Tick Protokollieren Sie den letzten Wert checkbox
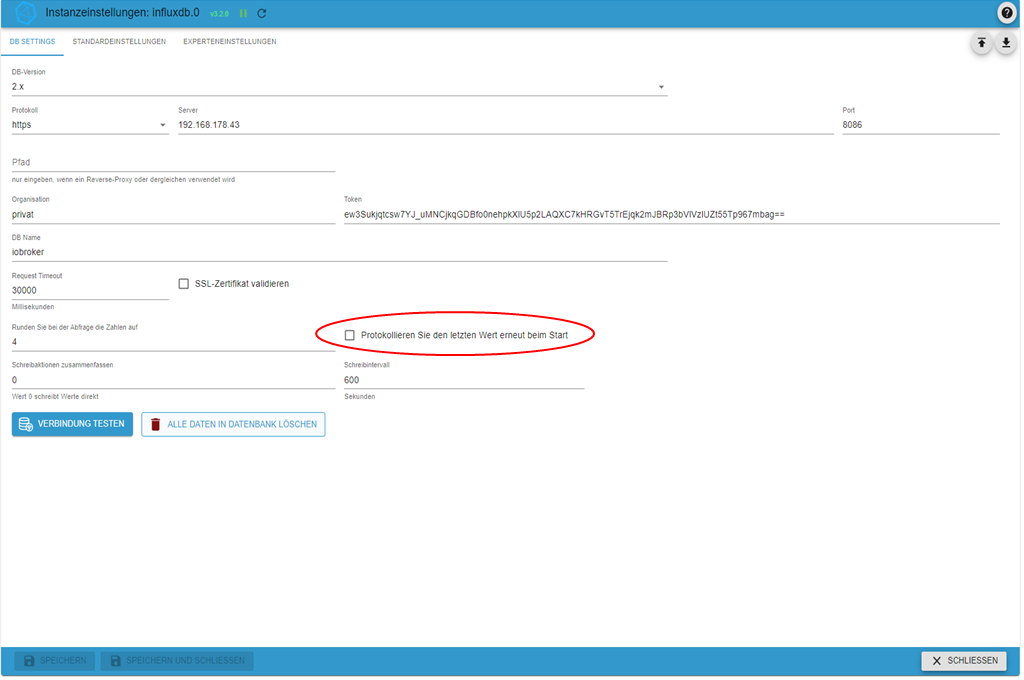Viewport: 1024px width, 680px height. (x=349, y=335)
